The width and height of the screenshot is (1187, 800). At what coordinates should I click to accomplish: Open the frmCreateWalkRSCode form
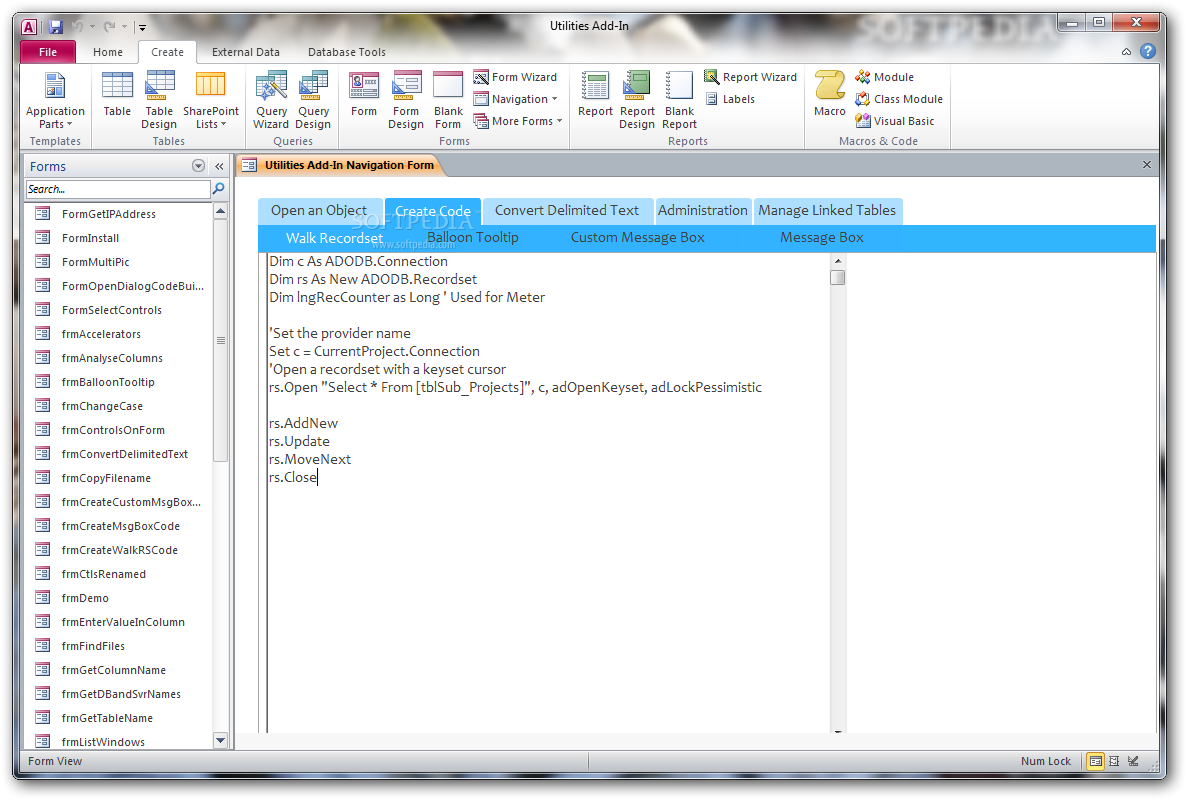click(120, 550)
